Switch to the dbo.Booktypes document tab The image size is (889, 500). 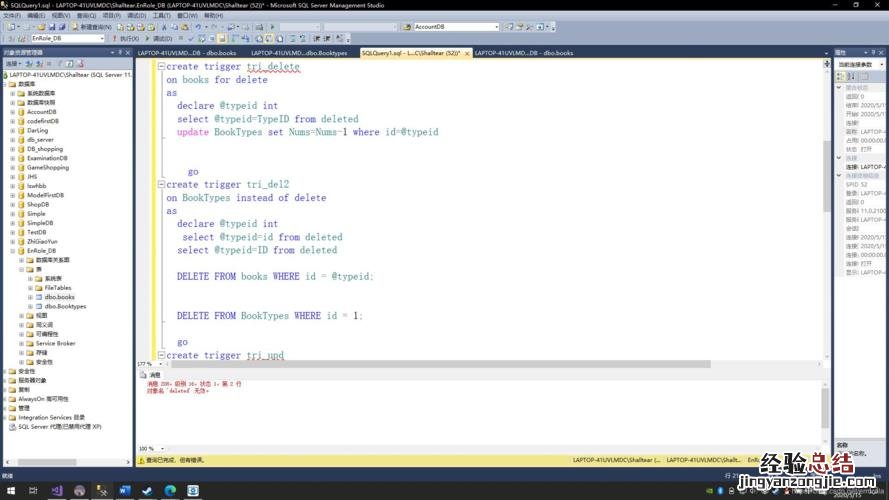coord(299,52)
